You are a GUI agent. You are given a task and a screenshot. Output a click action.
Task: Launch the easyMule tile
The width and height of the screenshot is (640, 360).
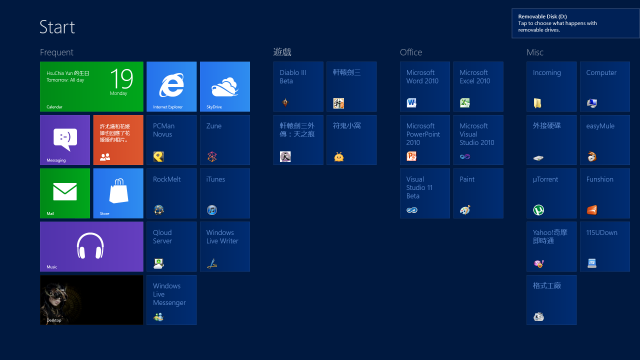605,140
